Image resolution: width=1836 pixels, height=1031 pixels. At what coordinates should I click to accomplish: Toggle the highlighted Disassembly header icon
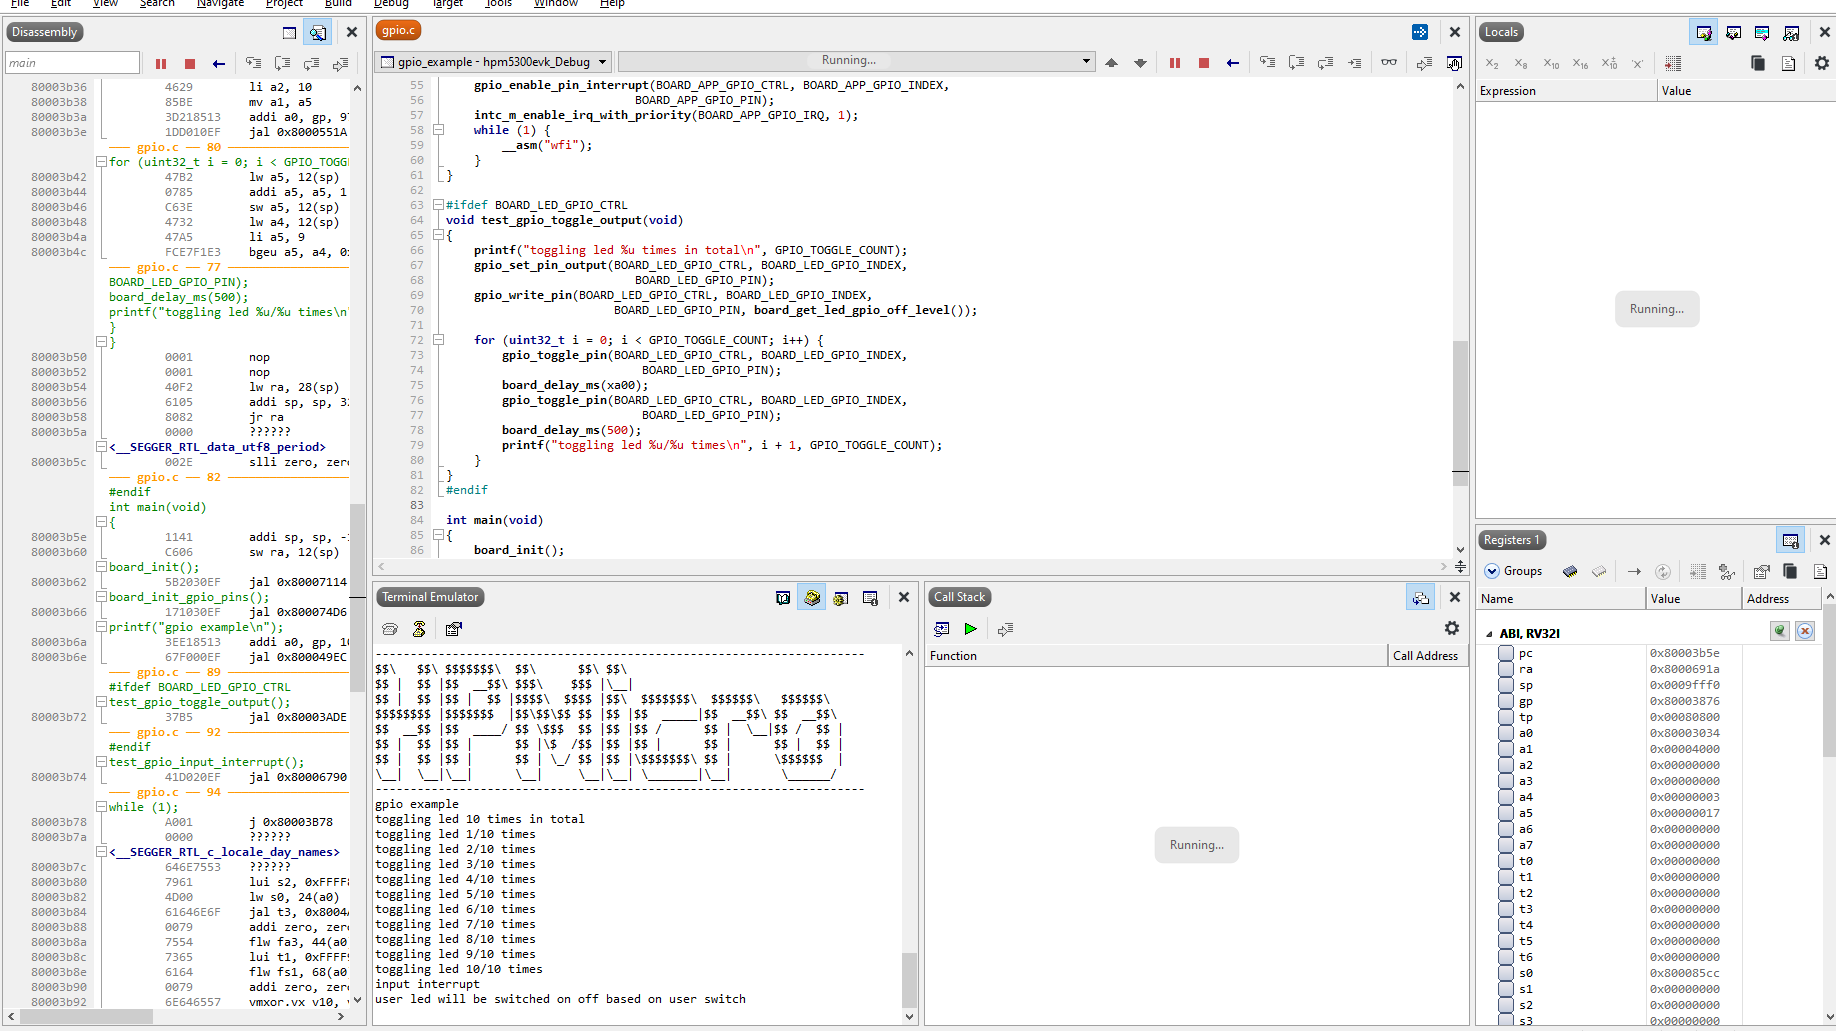[x=317, y=32]
